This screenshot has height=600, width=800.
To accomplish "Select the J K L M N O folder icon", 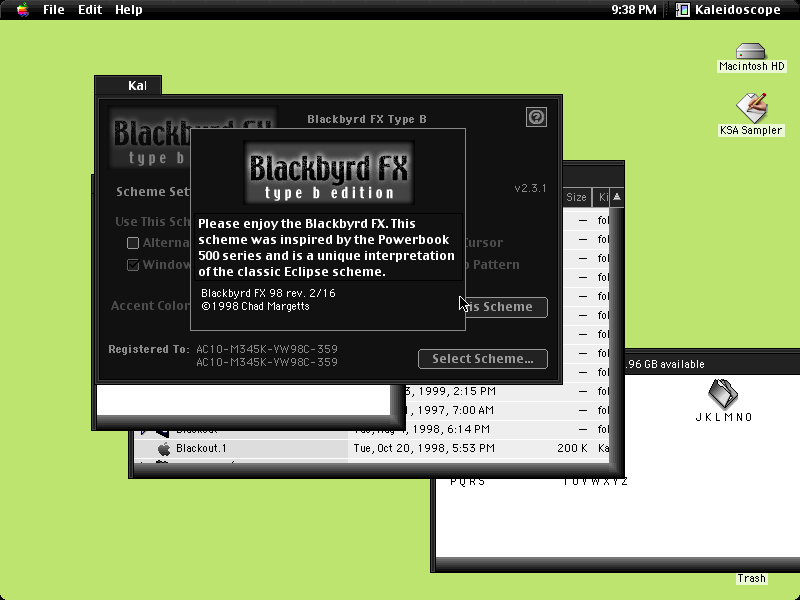I will click(723, 393).
